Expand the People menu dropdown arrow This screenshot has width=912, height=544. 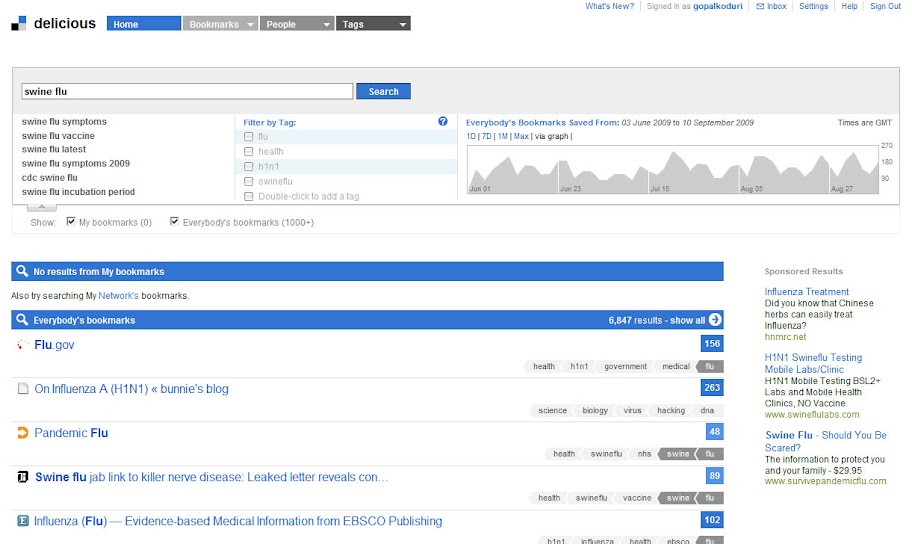pyautogui.click(x=326, y=24)
